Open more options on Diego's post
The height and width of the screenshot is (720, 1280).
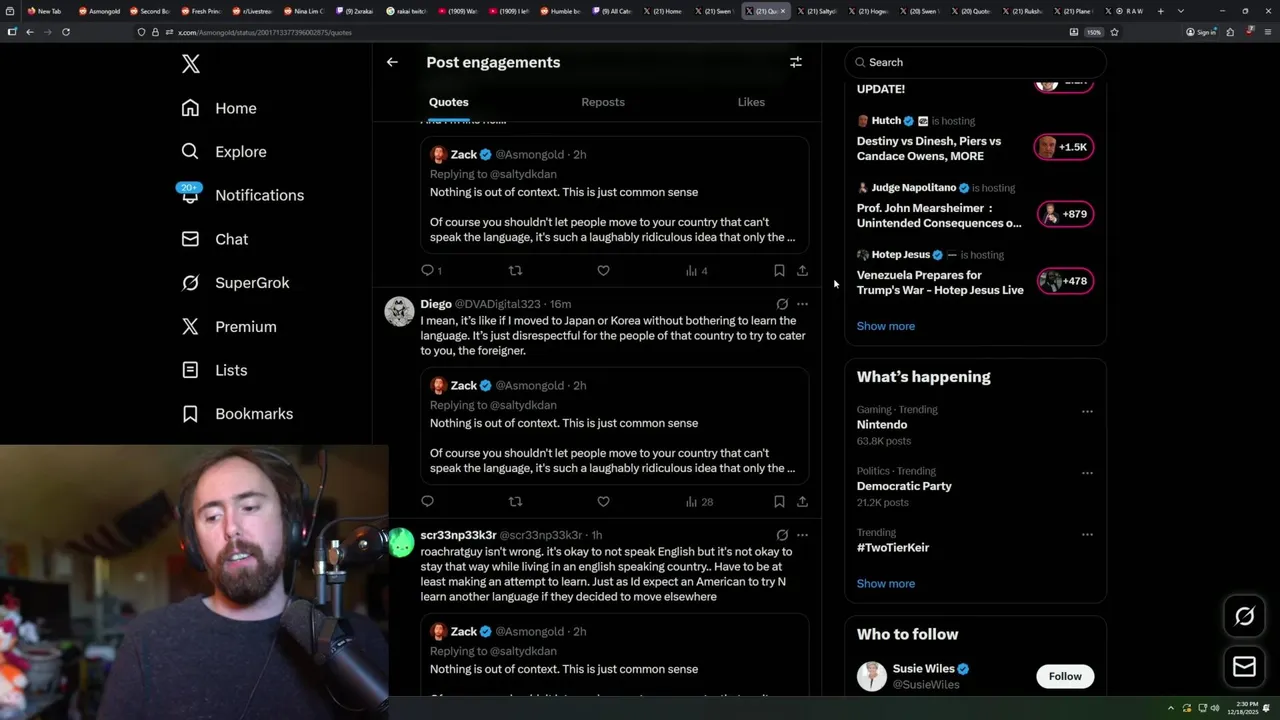pyautogui.click(x=802, y=304)
